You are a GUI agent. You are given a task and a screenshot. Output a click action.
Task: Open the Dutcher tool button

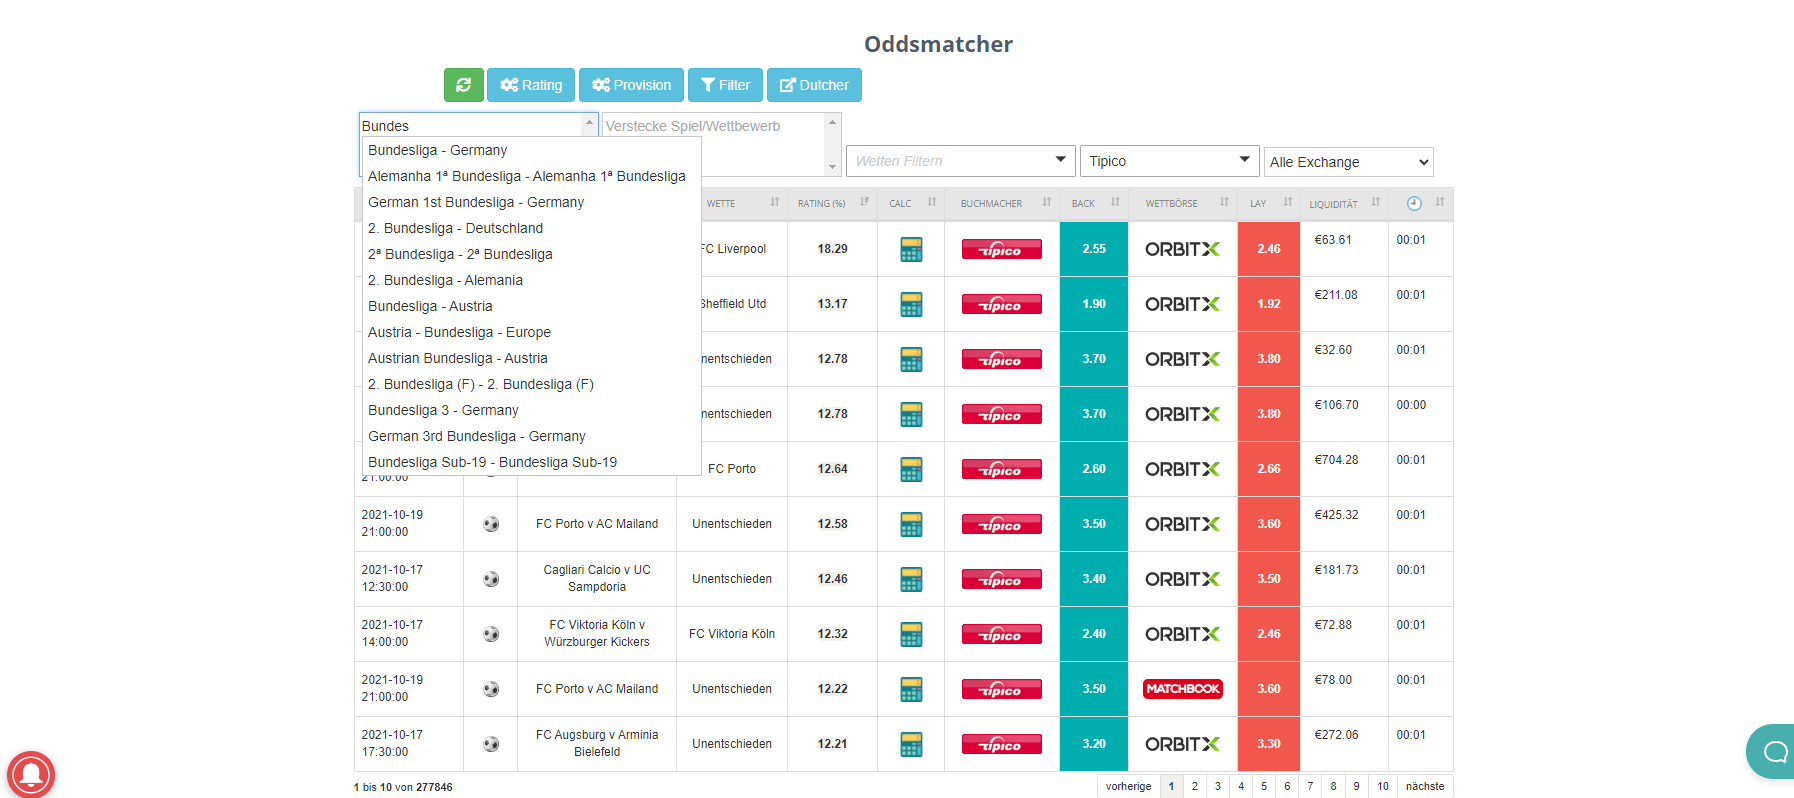tap(814, 85)
